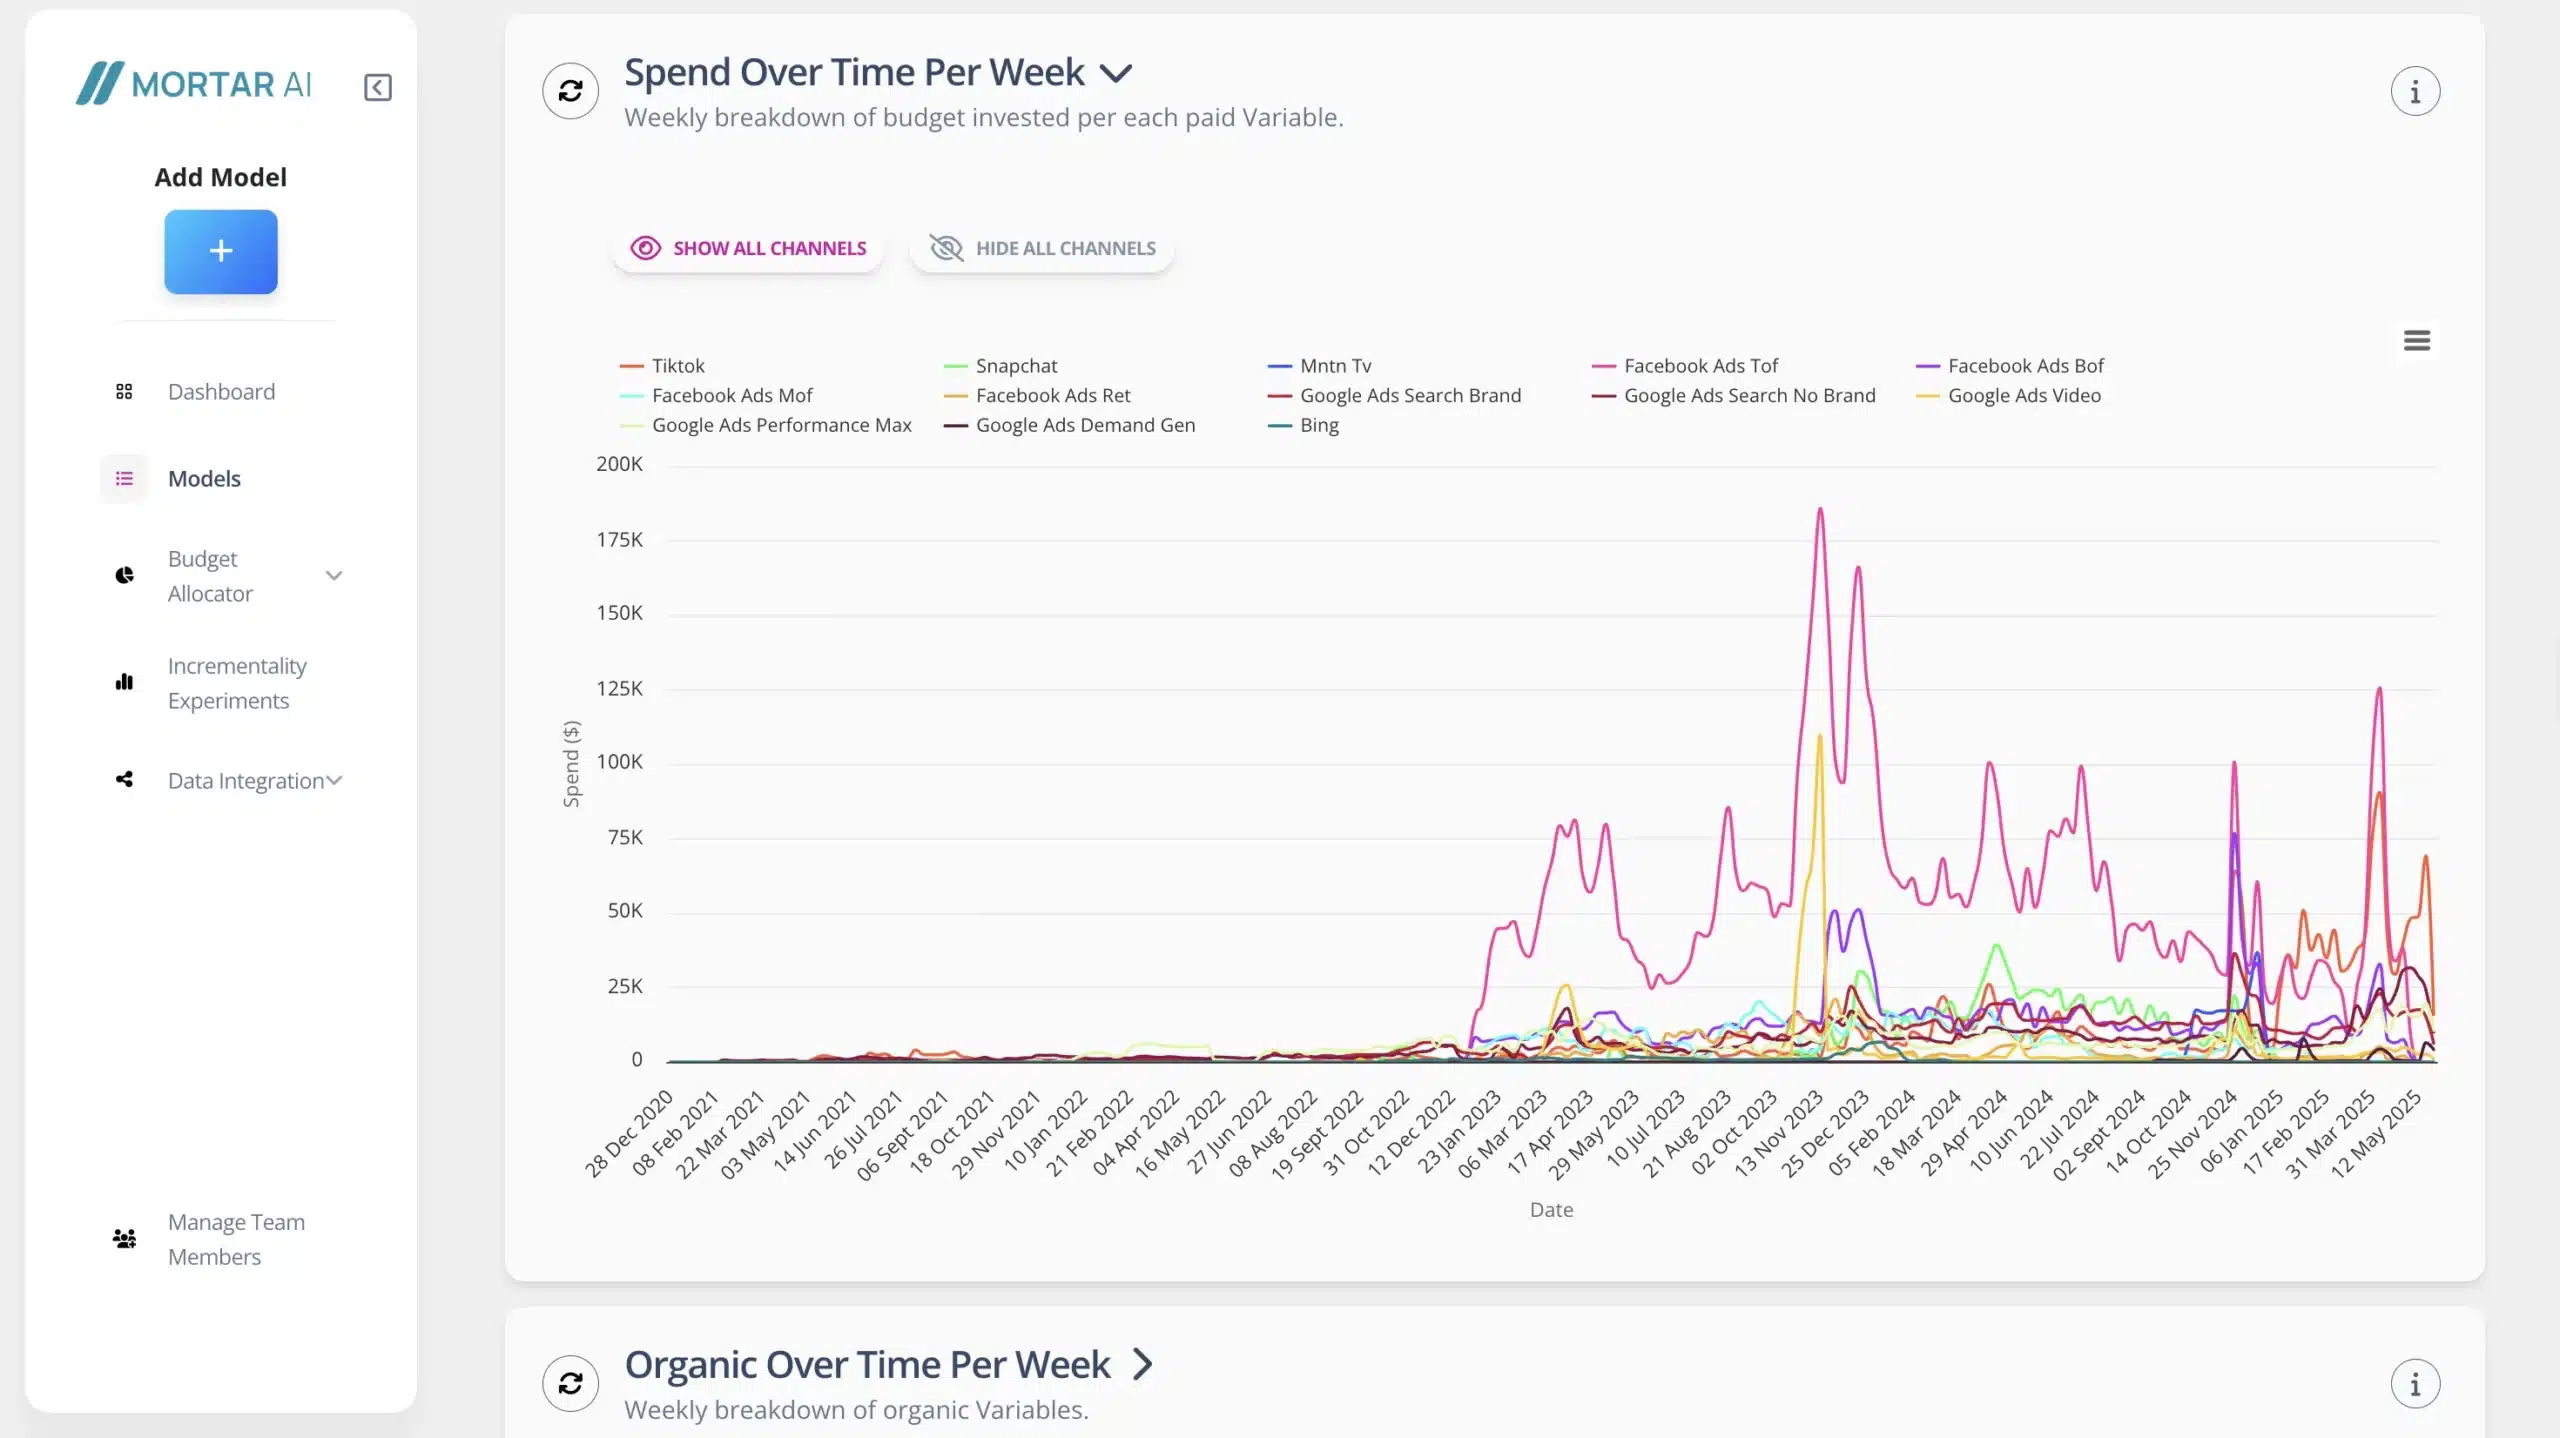Open the chart hamburger export menu
Screen dimensions: 2560x1438
tap(2416, 341)
